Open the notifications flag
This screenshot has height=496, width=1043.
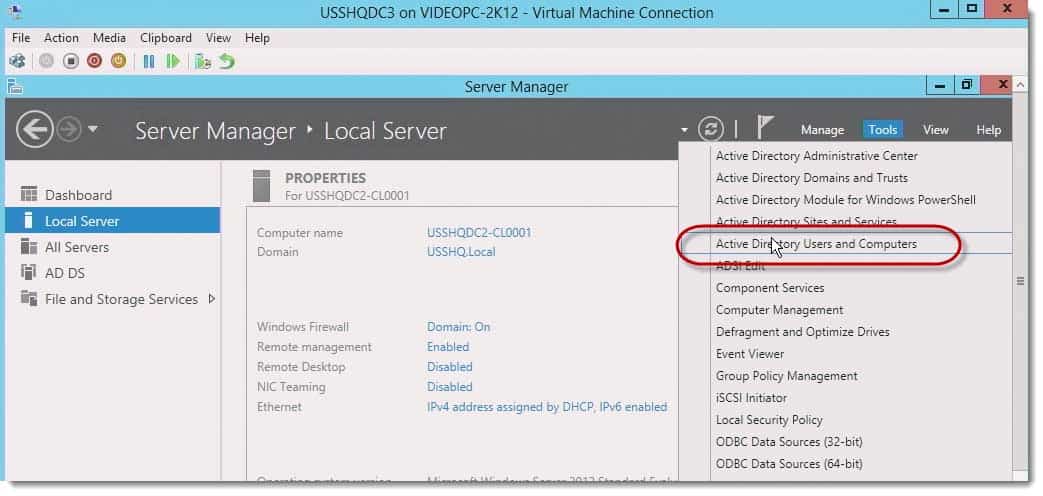click(x=765, y=127)
